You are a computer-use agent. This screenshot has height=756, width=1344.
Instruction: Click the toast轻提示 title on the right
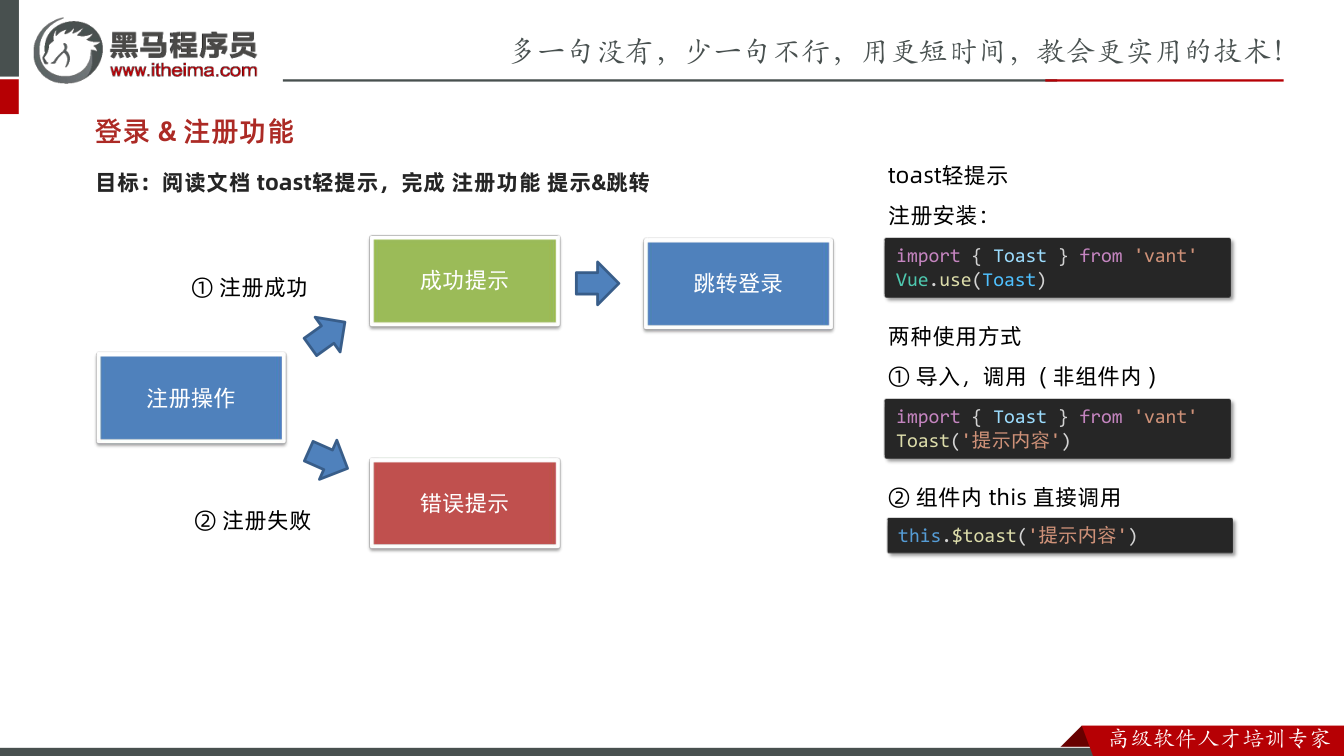[x=948, y=176]
